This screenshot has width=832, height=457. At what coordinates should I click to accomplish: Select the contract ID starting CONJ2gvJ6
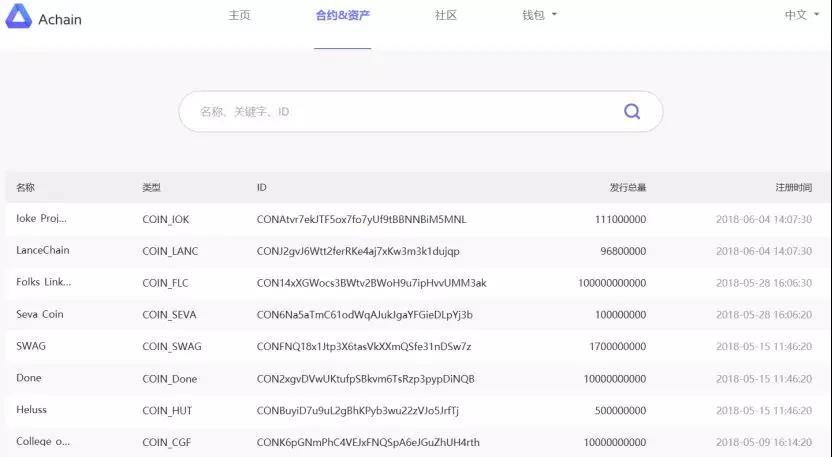pos(358,251)
